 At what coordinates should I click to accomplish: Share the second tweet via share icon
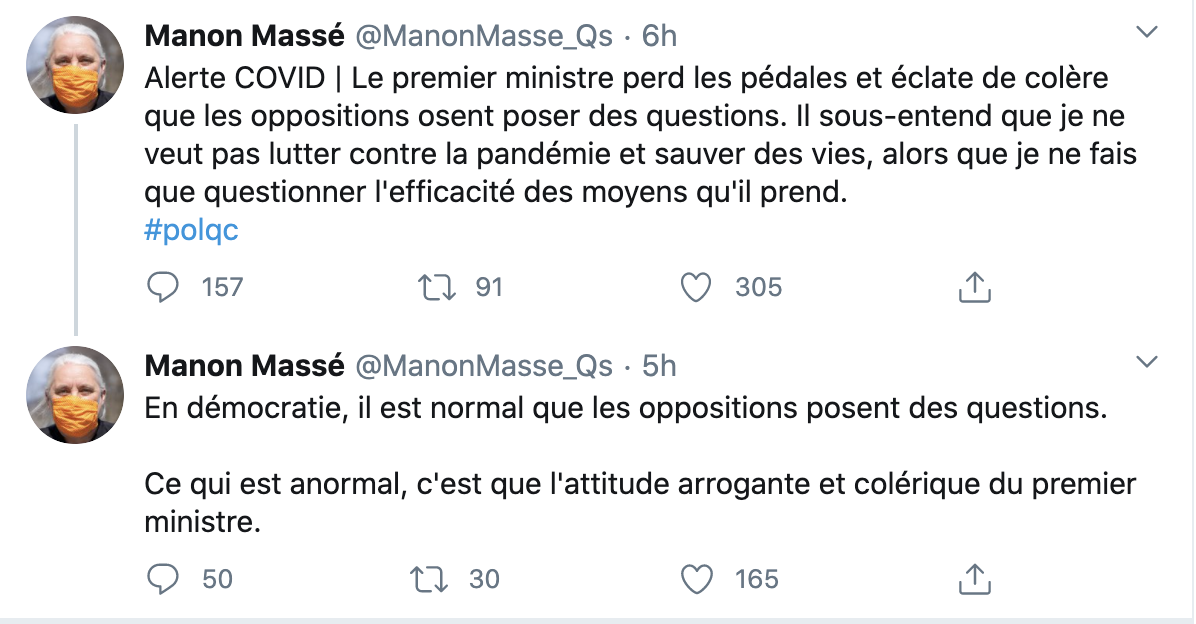(x=974, y=579)
